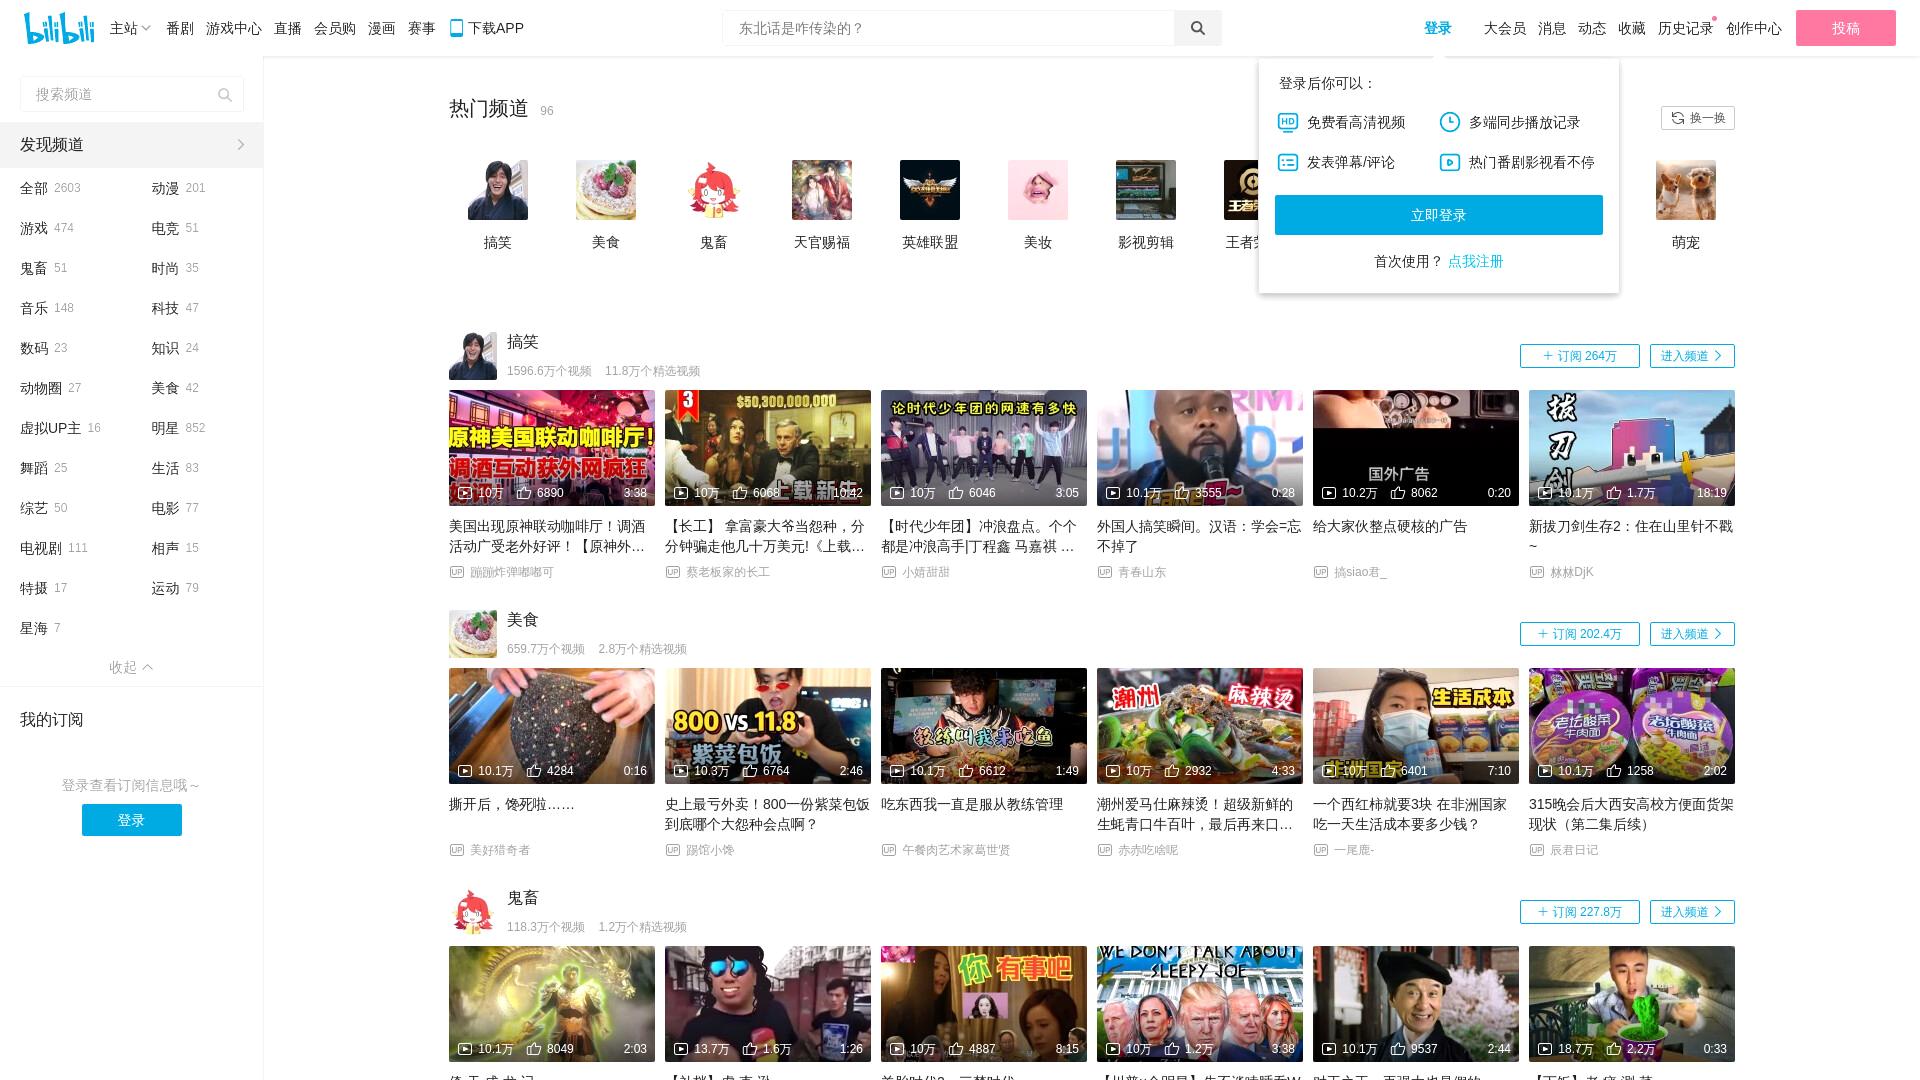
Task: Open the 潮州麻辣烫 video thumbnail
Action: (1200, 726)
